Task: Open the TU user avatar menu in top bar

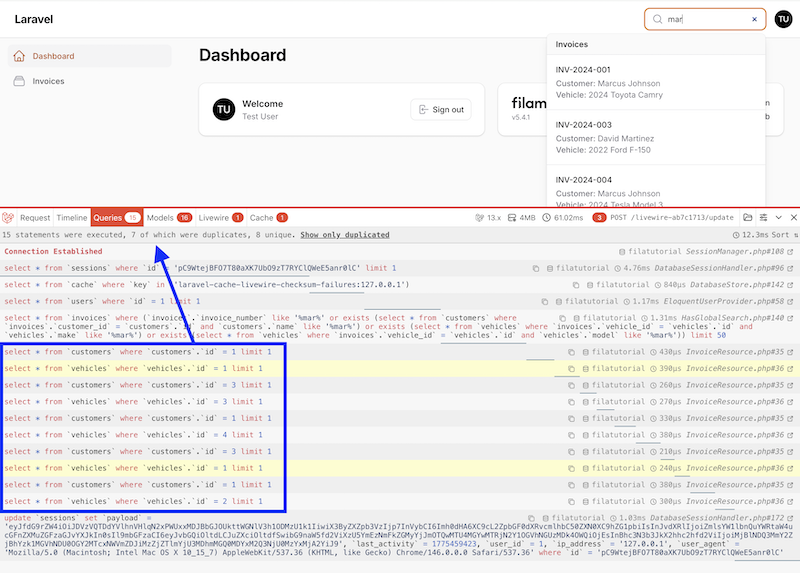Action: (783, 19)
